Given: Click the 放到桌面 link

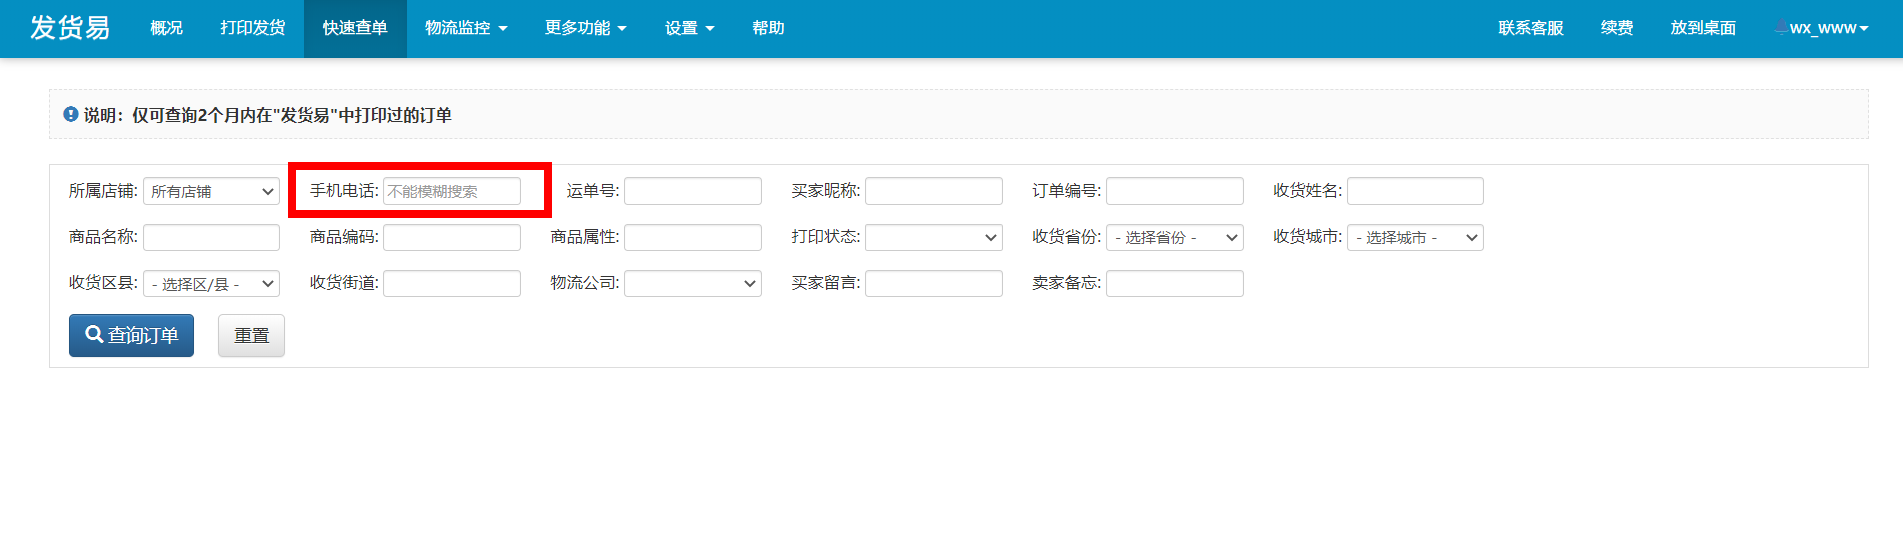Looking at the screenshot, I should tap(1702, 28).
